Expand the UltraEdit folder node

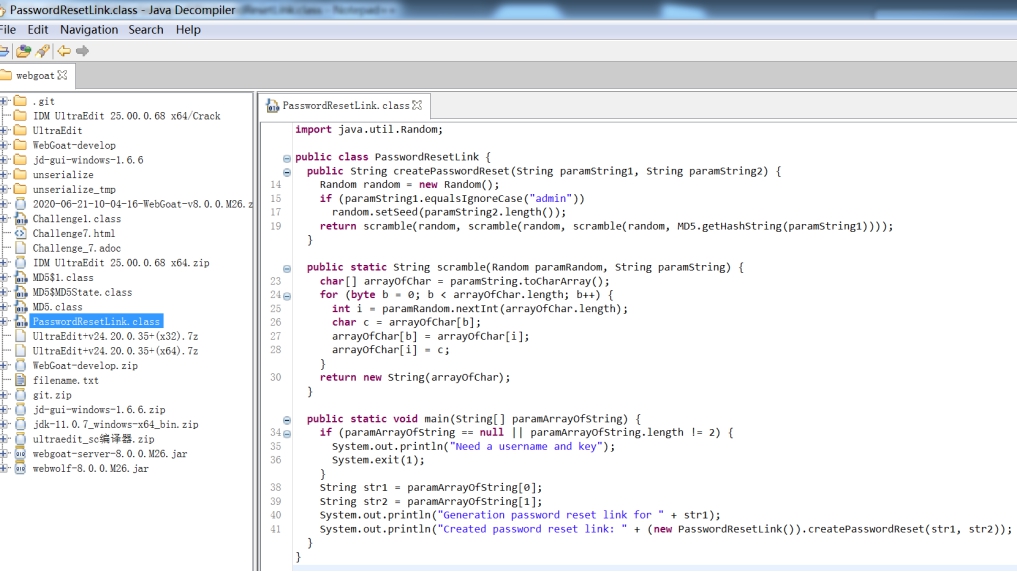[5, 130]
